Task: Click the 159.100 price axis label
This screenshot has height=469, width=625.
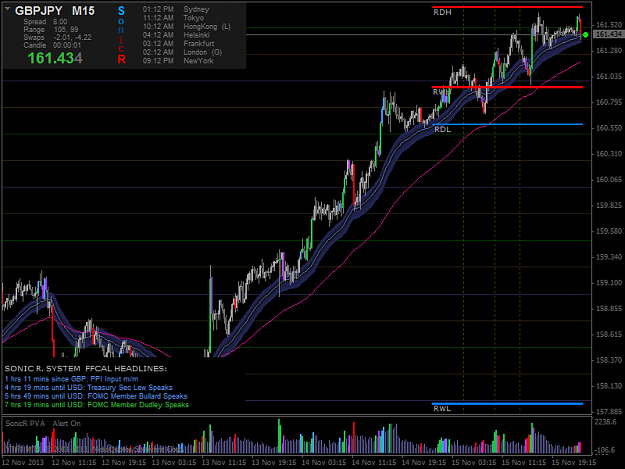Action: pyautogui.click(x=608, y=283)
